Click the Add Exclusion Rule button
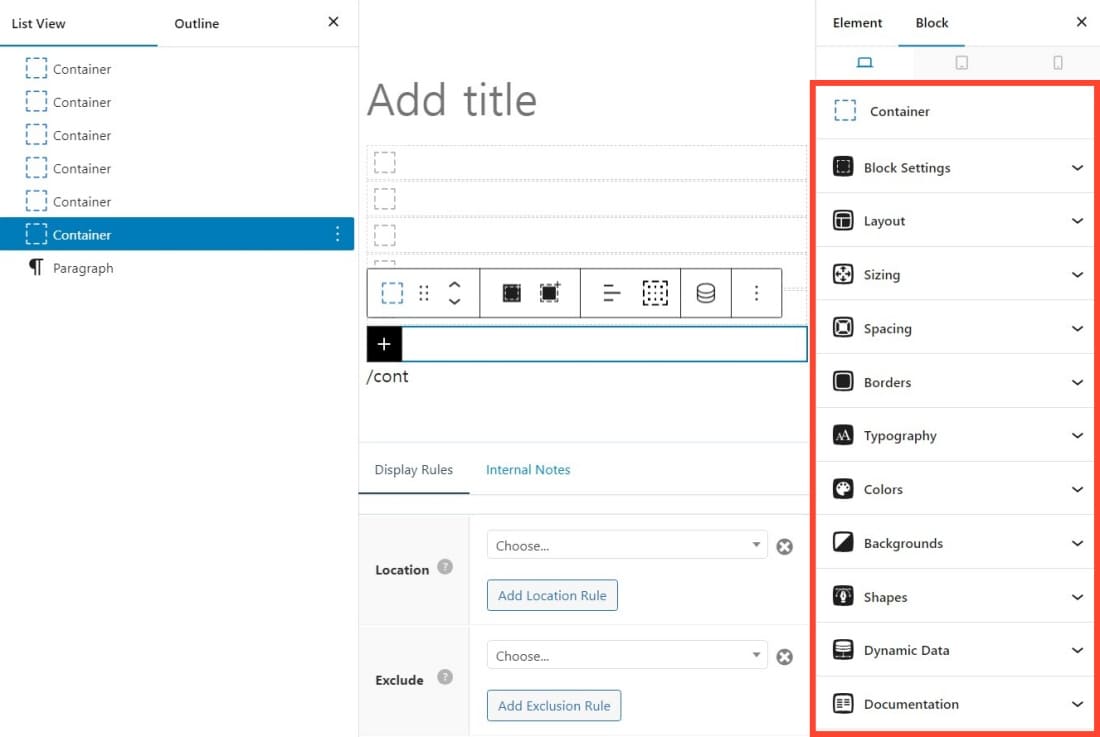 pos(554,705)
